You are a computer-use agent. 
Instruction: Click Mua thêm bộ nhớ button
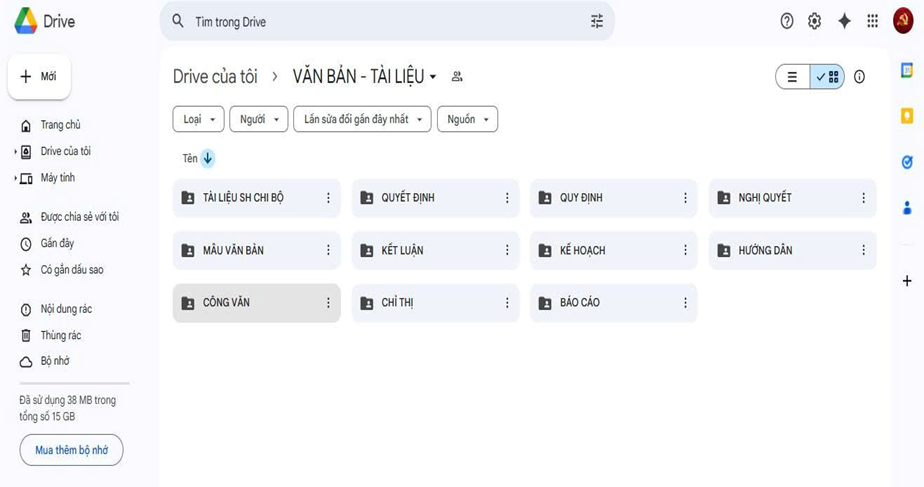coord(71,450)
